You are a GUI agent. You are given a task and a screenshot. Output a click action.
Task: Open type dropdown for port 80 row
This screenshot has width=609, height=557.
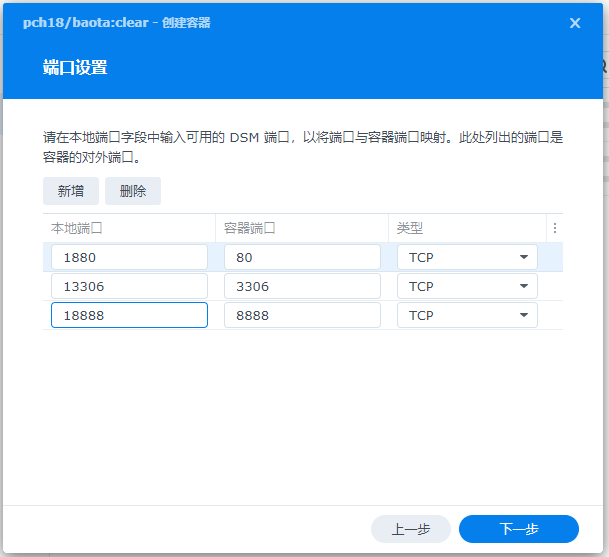tap(467, 257)
